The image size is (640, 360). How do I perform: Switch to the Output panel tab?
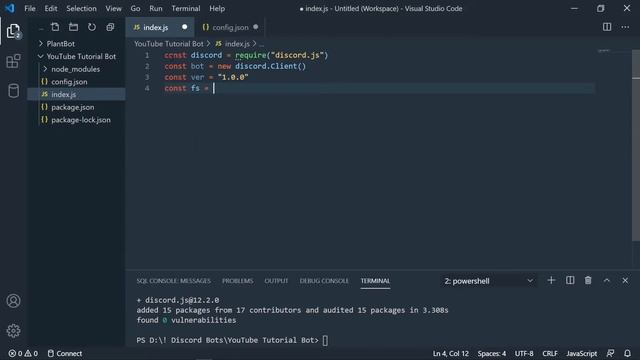click(x=276, y=281)
